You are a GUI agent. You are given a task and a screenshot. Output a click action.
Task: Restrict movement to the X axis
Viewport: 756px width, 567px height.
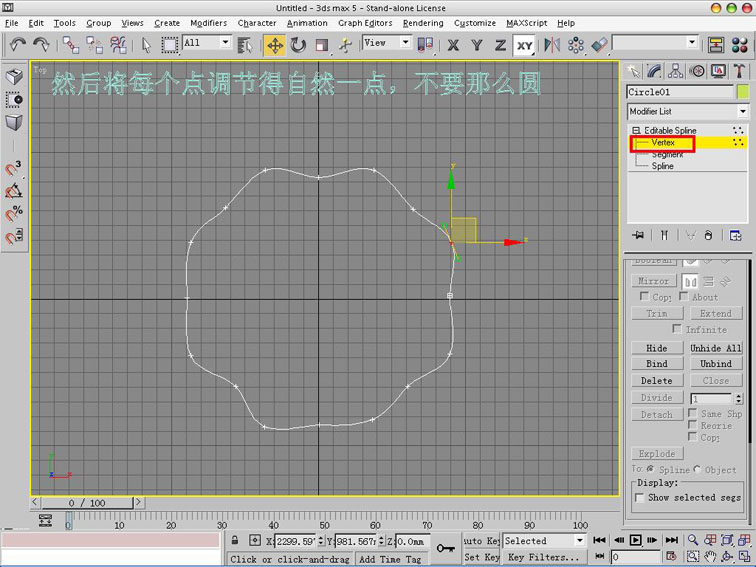[453, 45]
